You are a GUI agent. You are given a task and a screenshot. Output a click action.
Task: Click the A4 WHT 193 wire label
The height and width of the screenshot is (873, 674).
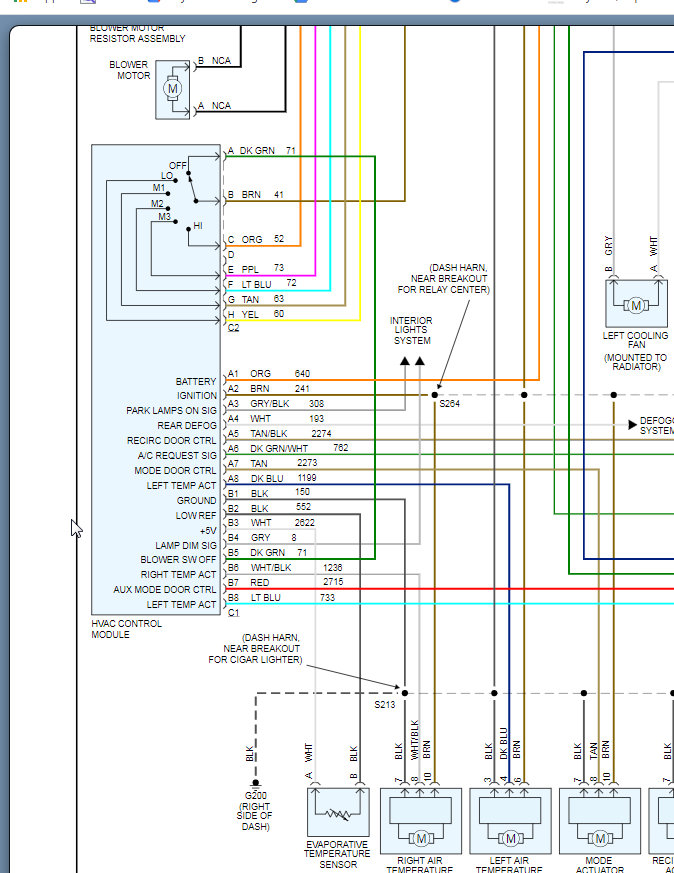point(275,419)
